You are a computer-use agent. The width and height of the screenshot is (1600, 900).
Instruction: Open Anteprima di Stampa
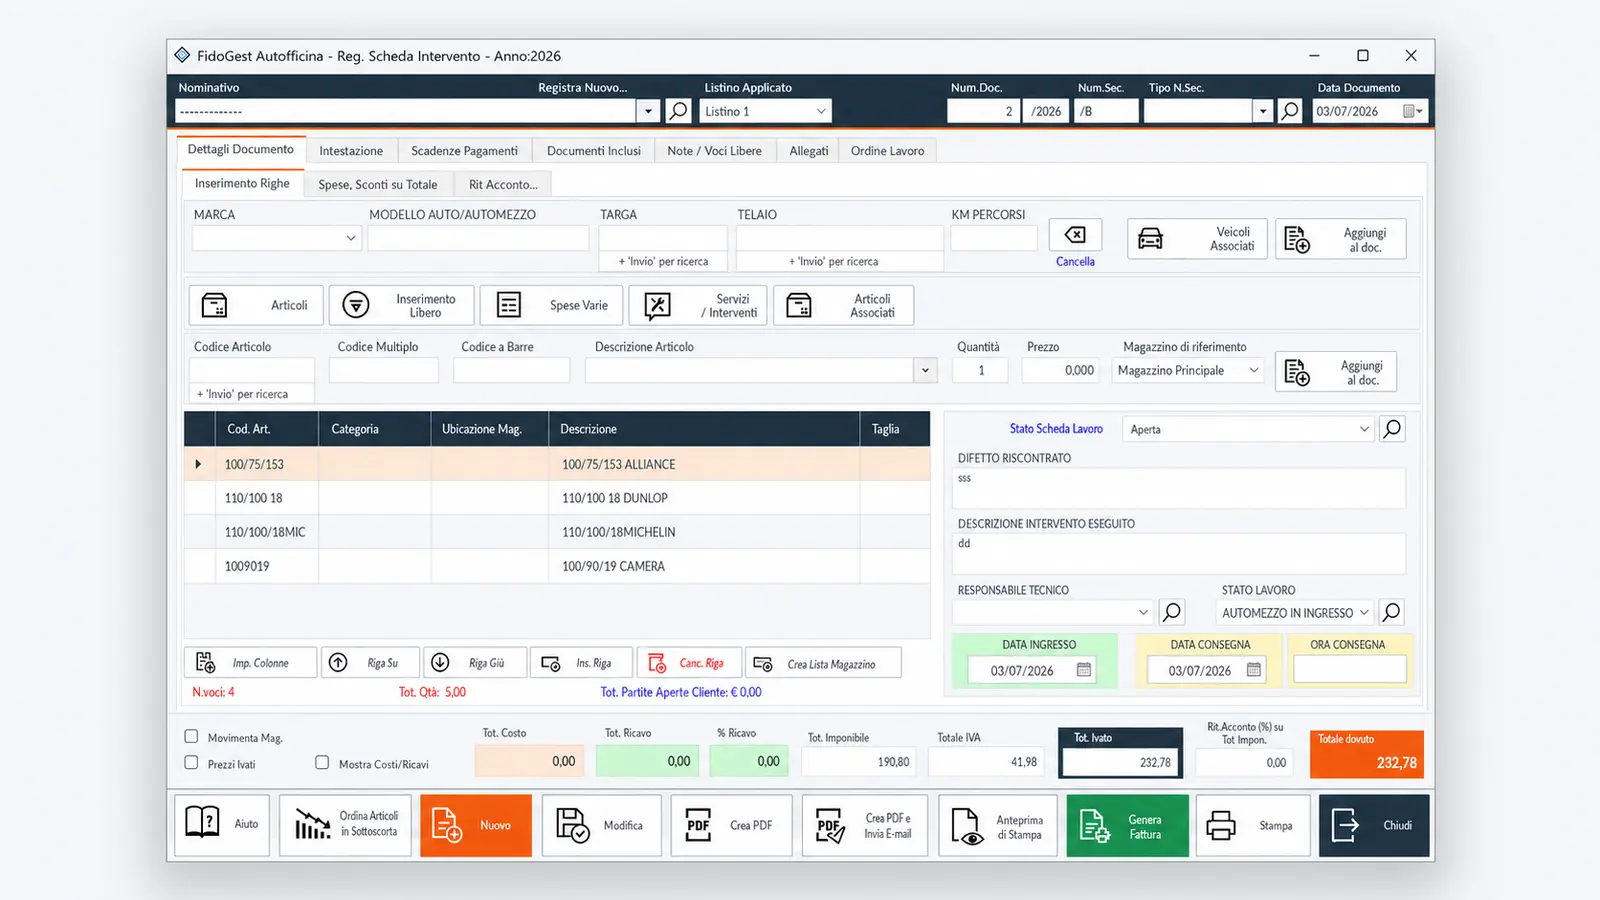998,825
